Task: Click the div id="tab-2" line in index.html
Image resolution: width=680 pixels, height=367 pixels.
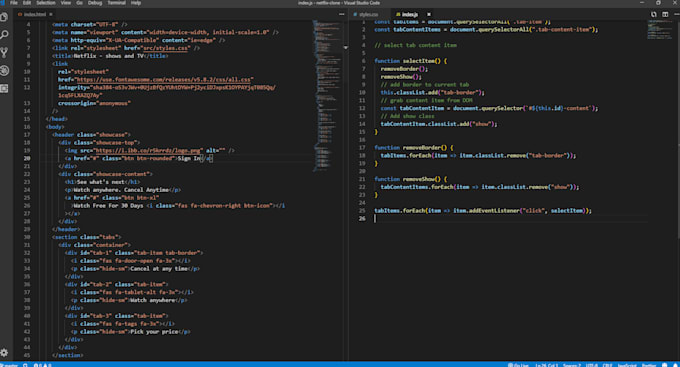Action: pyautogui.click(x=117, y=285)
